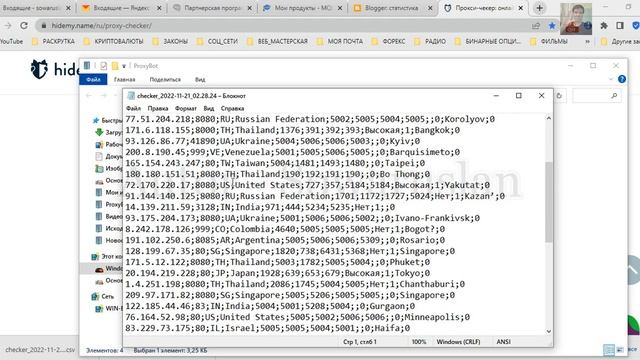Click the Notepad vertical scrollbar thumb
This screenshot has height=360, width=640.
pos(548,202)
